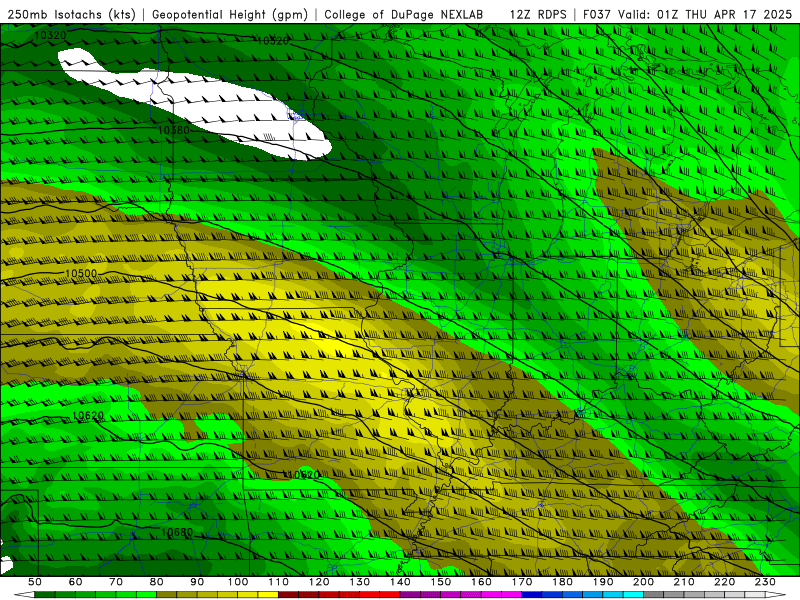Viewport: 800px width, 600px height.
Task: Click the "12Z RDPS" model run label
Action: coord(538,15)
